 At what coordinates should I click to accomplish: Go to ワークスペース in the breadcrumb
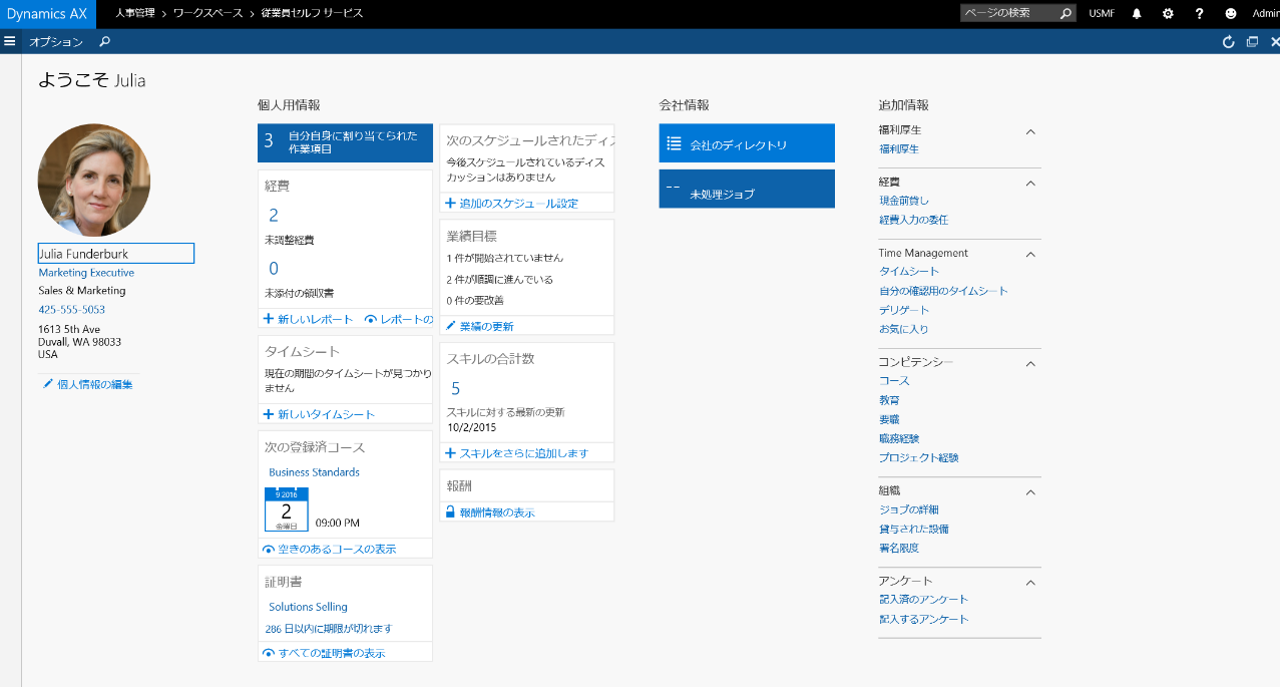(207, 14)
